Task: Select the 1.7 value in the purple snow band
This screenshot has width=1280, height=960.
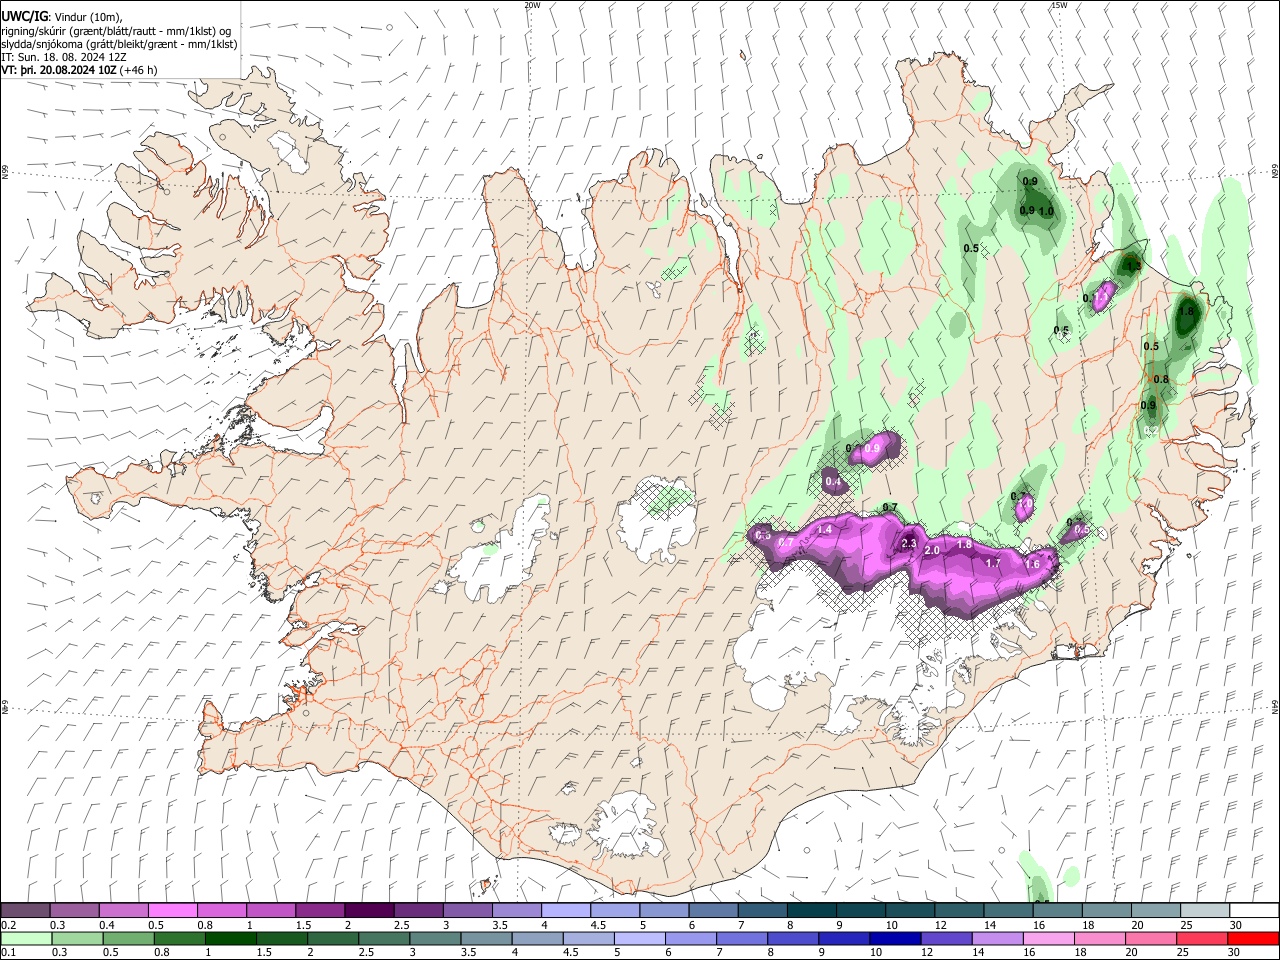Action: coord(993,564)
